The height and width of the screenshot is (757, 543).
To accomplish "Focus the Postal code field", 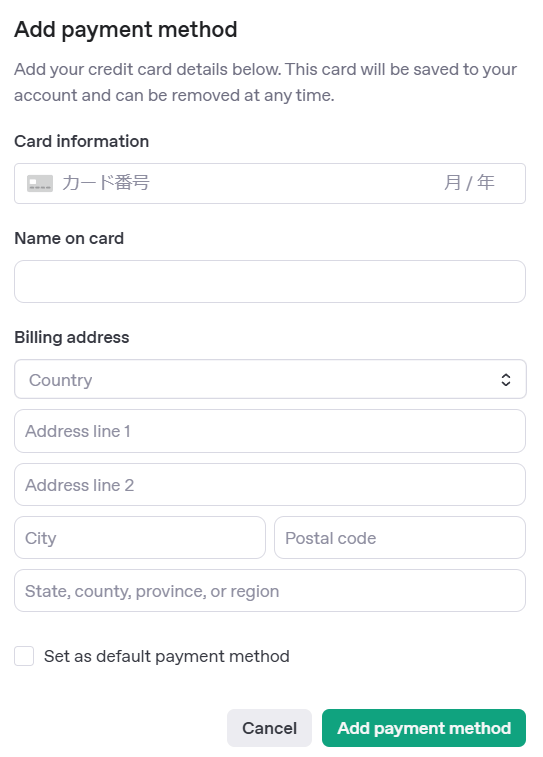I will click(x=400, y=538).
